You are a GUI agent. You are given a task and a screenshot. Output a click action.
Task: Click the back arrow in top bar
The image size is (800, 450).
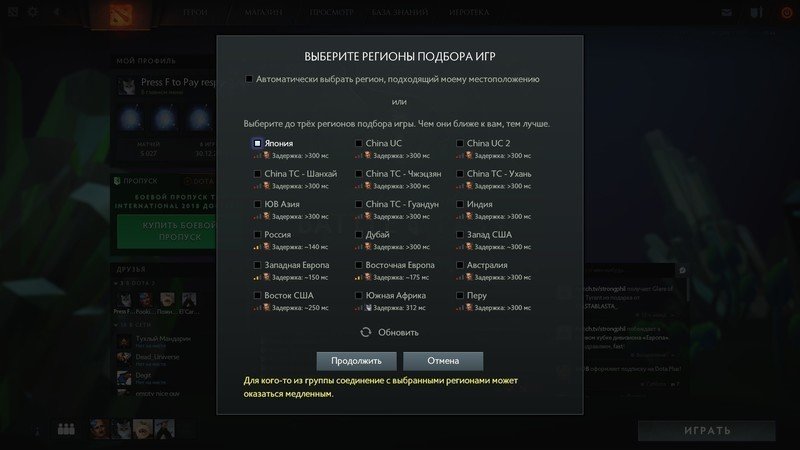(57, 12)
